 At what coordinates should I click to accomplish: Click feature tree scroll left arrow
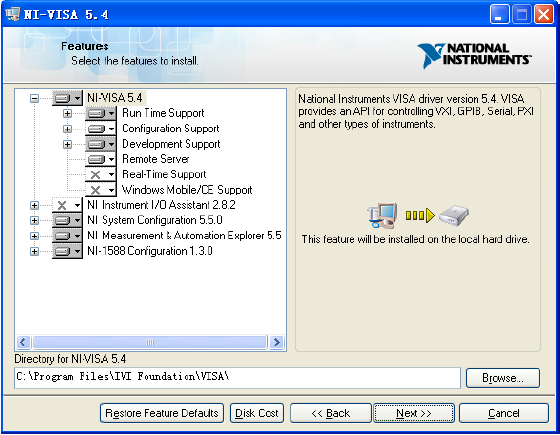23,342
